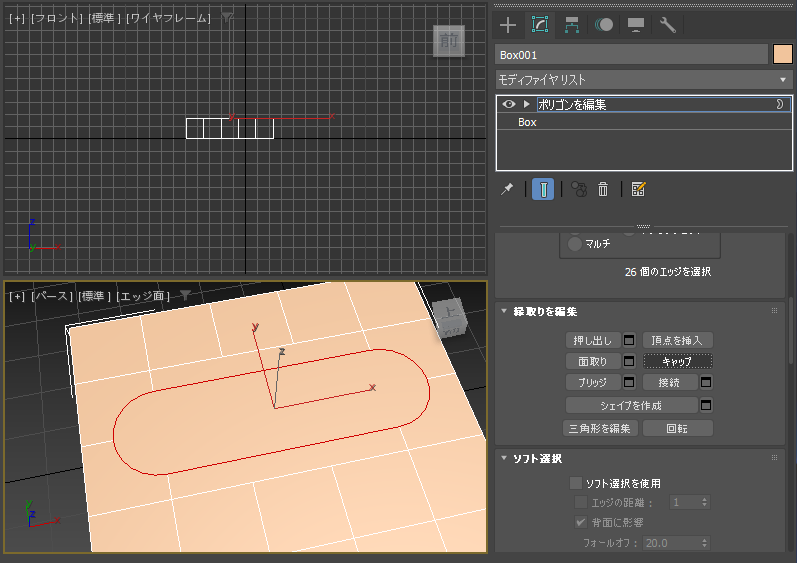Click the 三角形を編集 button
The image size is (797, 563).
tap(600, 428)
